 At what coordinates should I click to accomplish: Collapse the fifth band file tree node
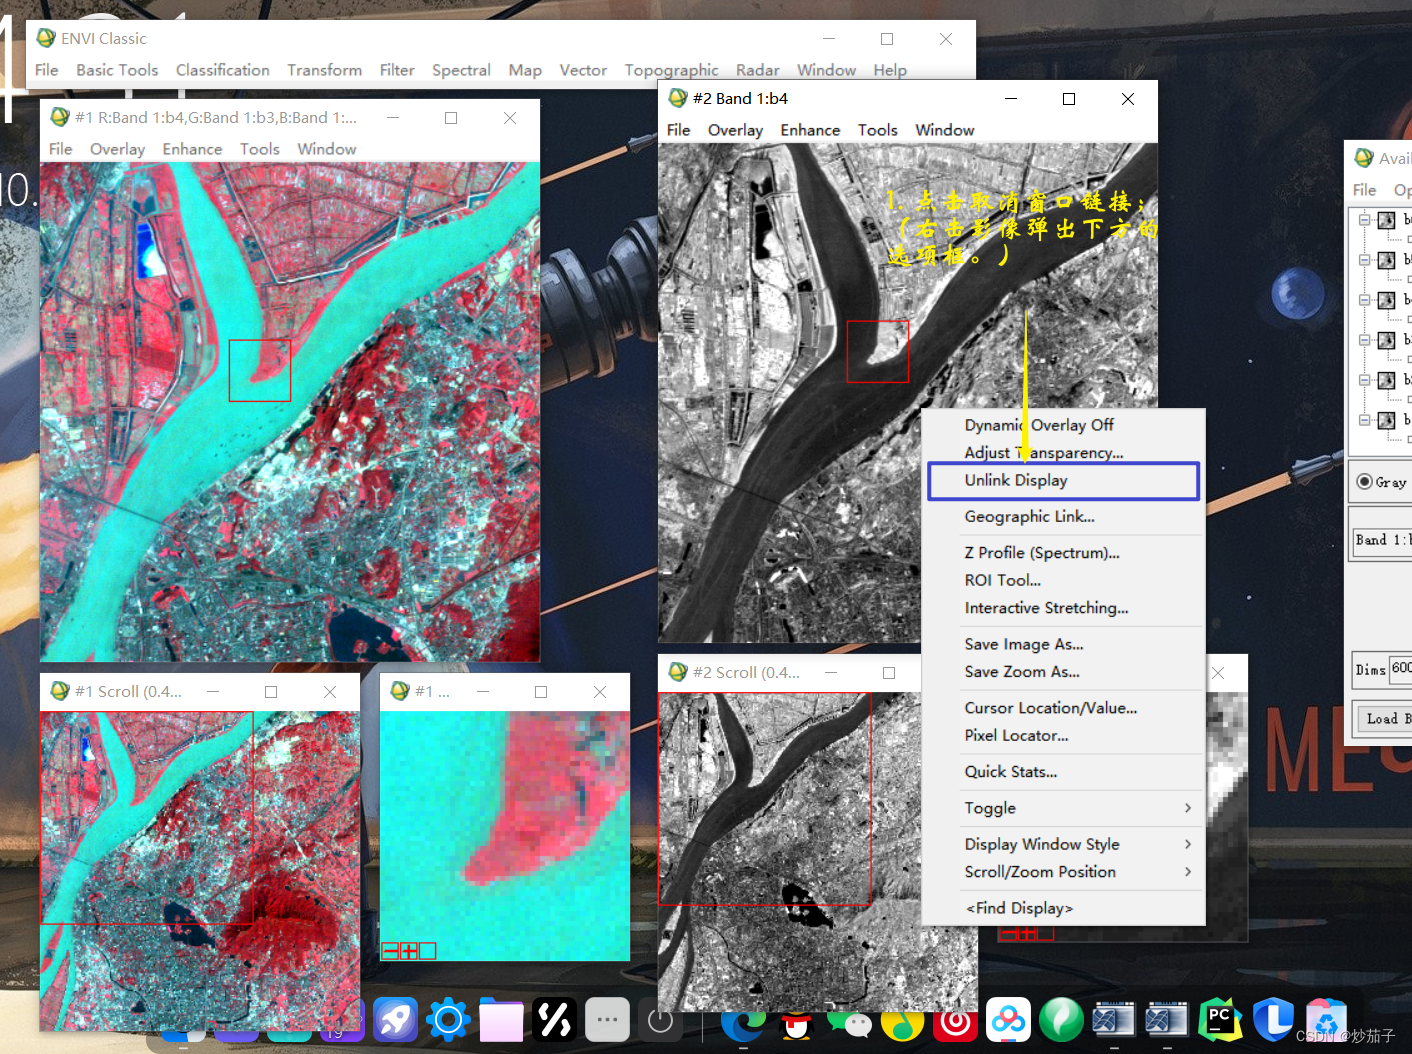point(1364,380)
